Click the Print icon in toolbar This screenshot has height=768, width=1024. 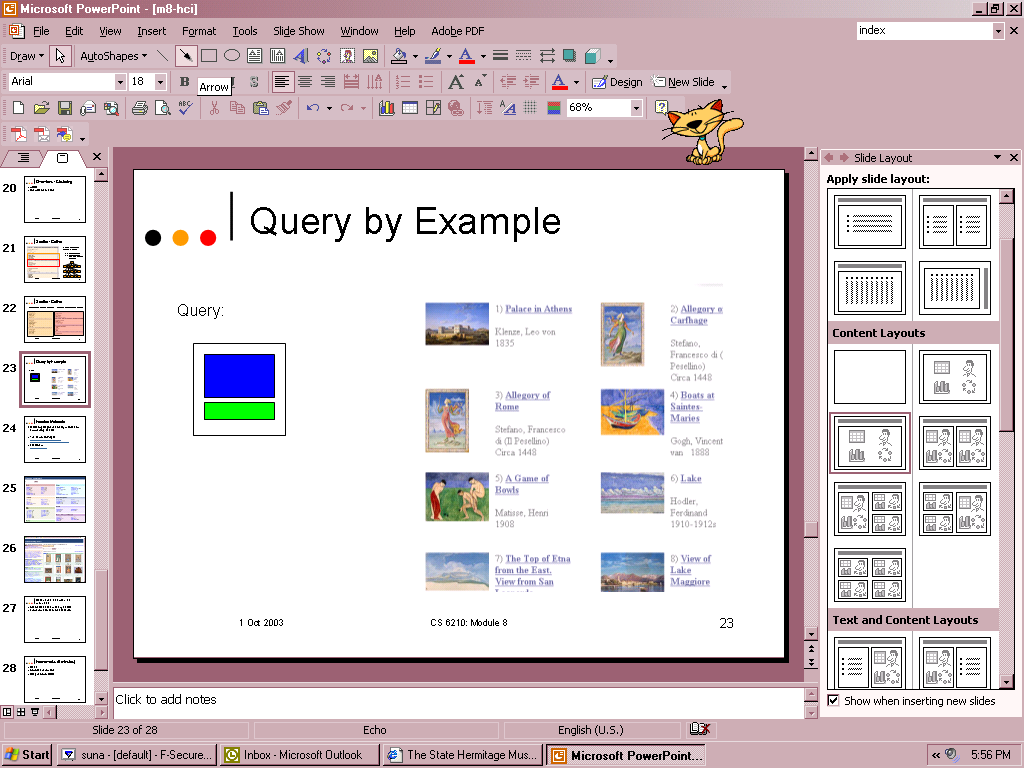140,108
